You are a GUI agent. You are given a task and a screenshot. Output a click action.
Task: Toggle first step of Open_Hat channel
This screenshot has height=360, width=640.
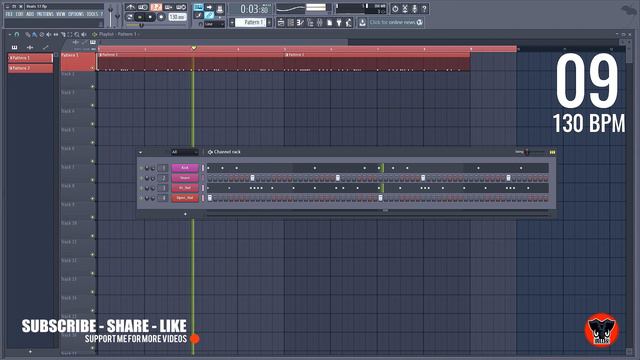[x=210, y=198]
